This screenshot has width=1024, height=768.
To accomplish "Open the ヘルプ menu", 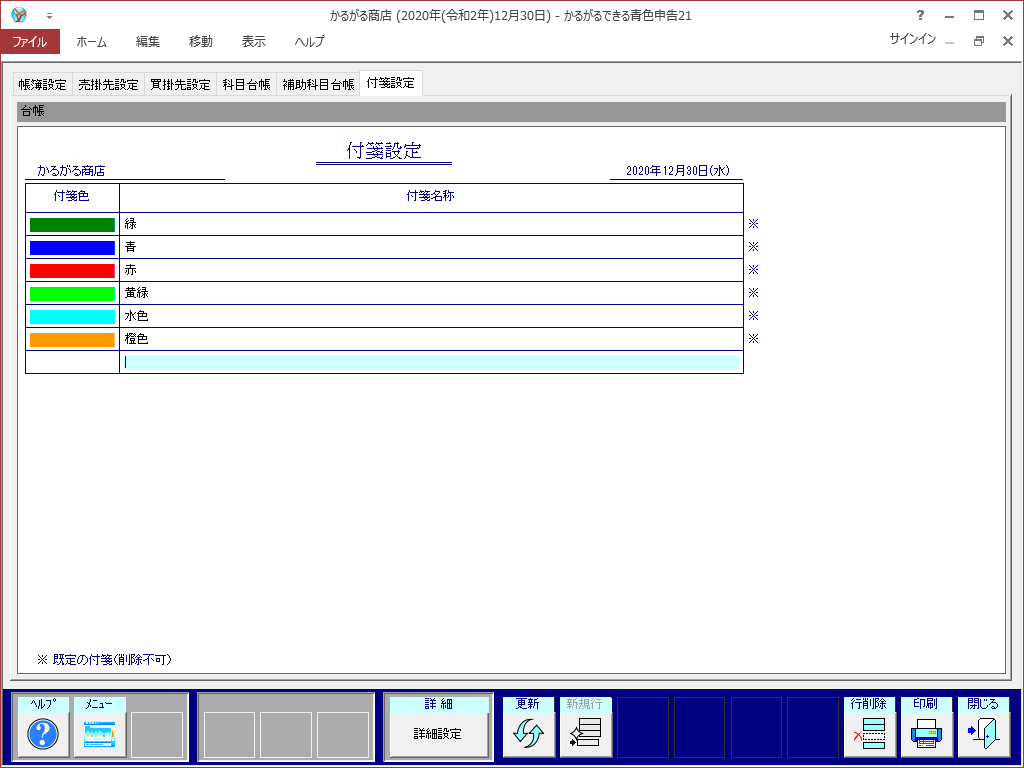I will [310, 42].
